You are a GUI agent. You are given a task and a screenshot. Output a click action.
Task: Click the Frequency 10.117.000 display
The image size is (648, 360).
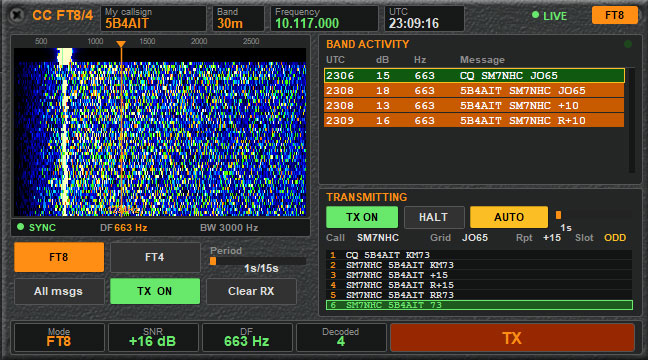tap(324, 19)
